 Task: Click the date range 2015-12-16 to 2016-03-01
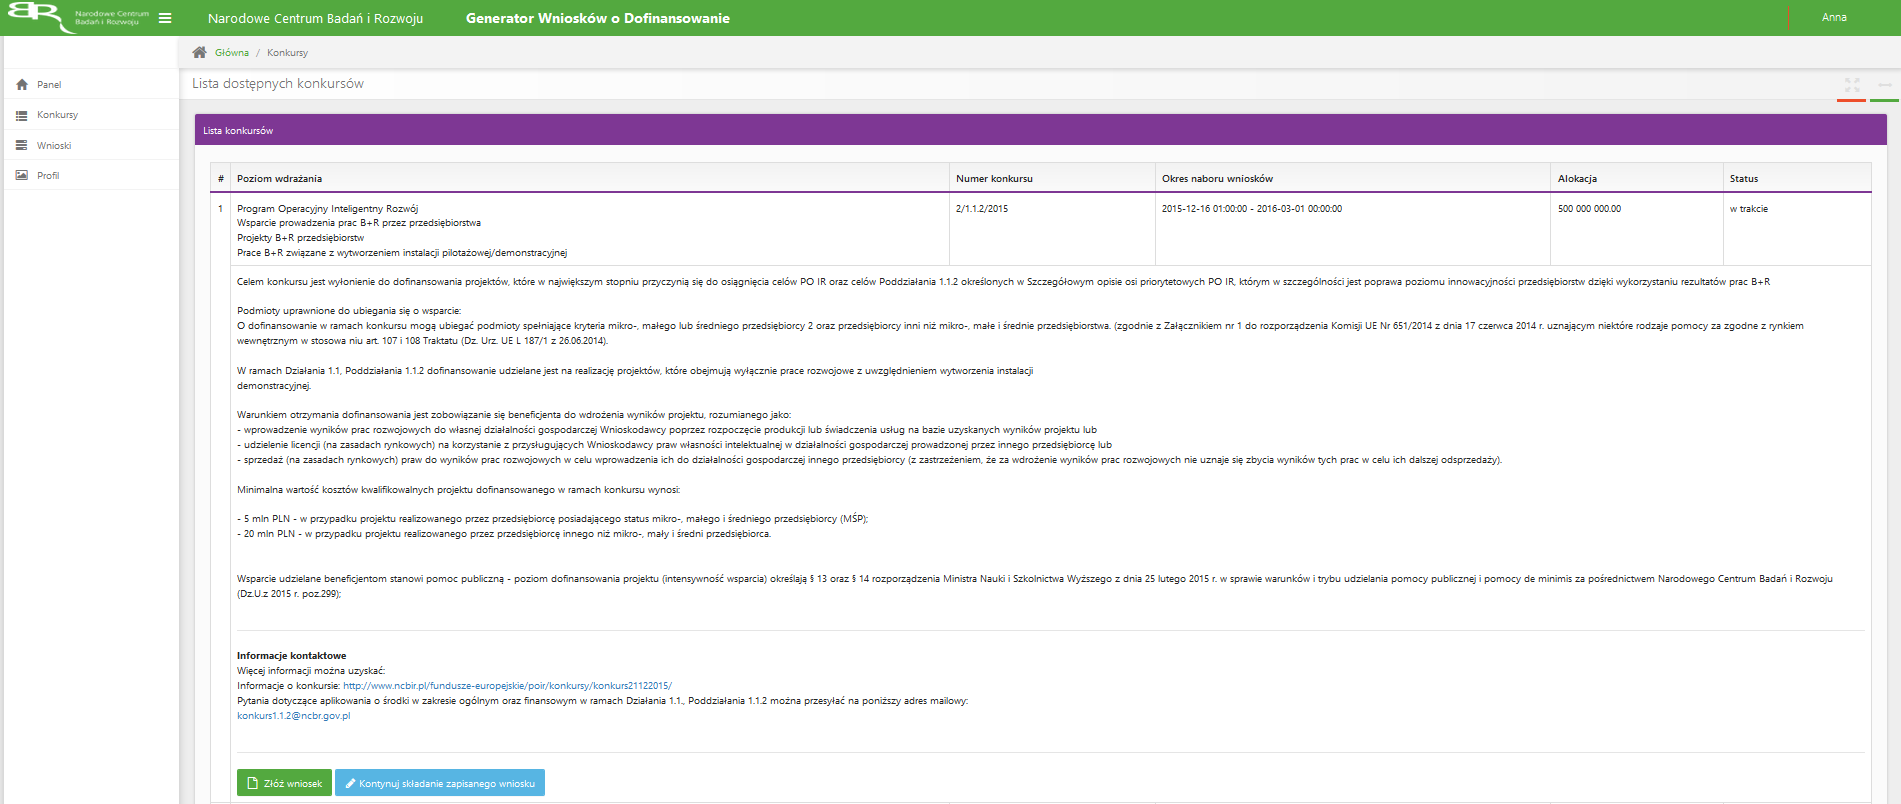(1252, 209)
